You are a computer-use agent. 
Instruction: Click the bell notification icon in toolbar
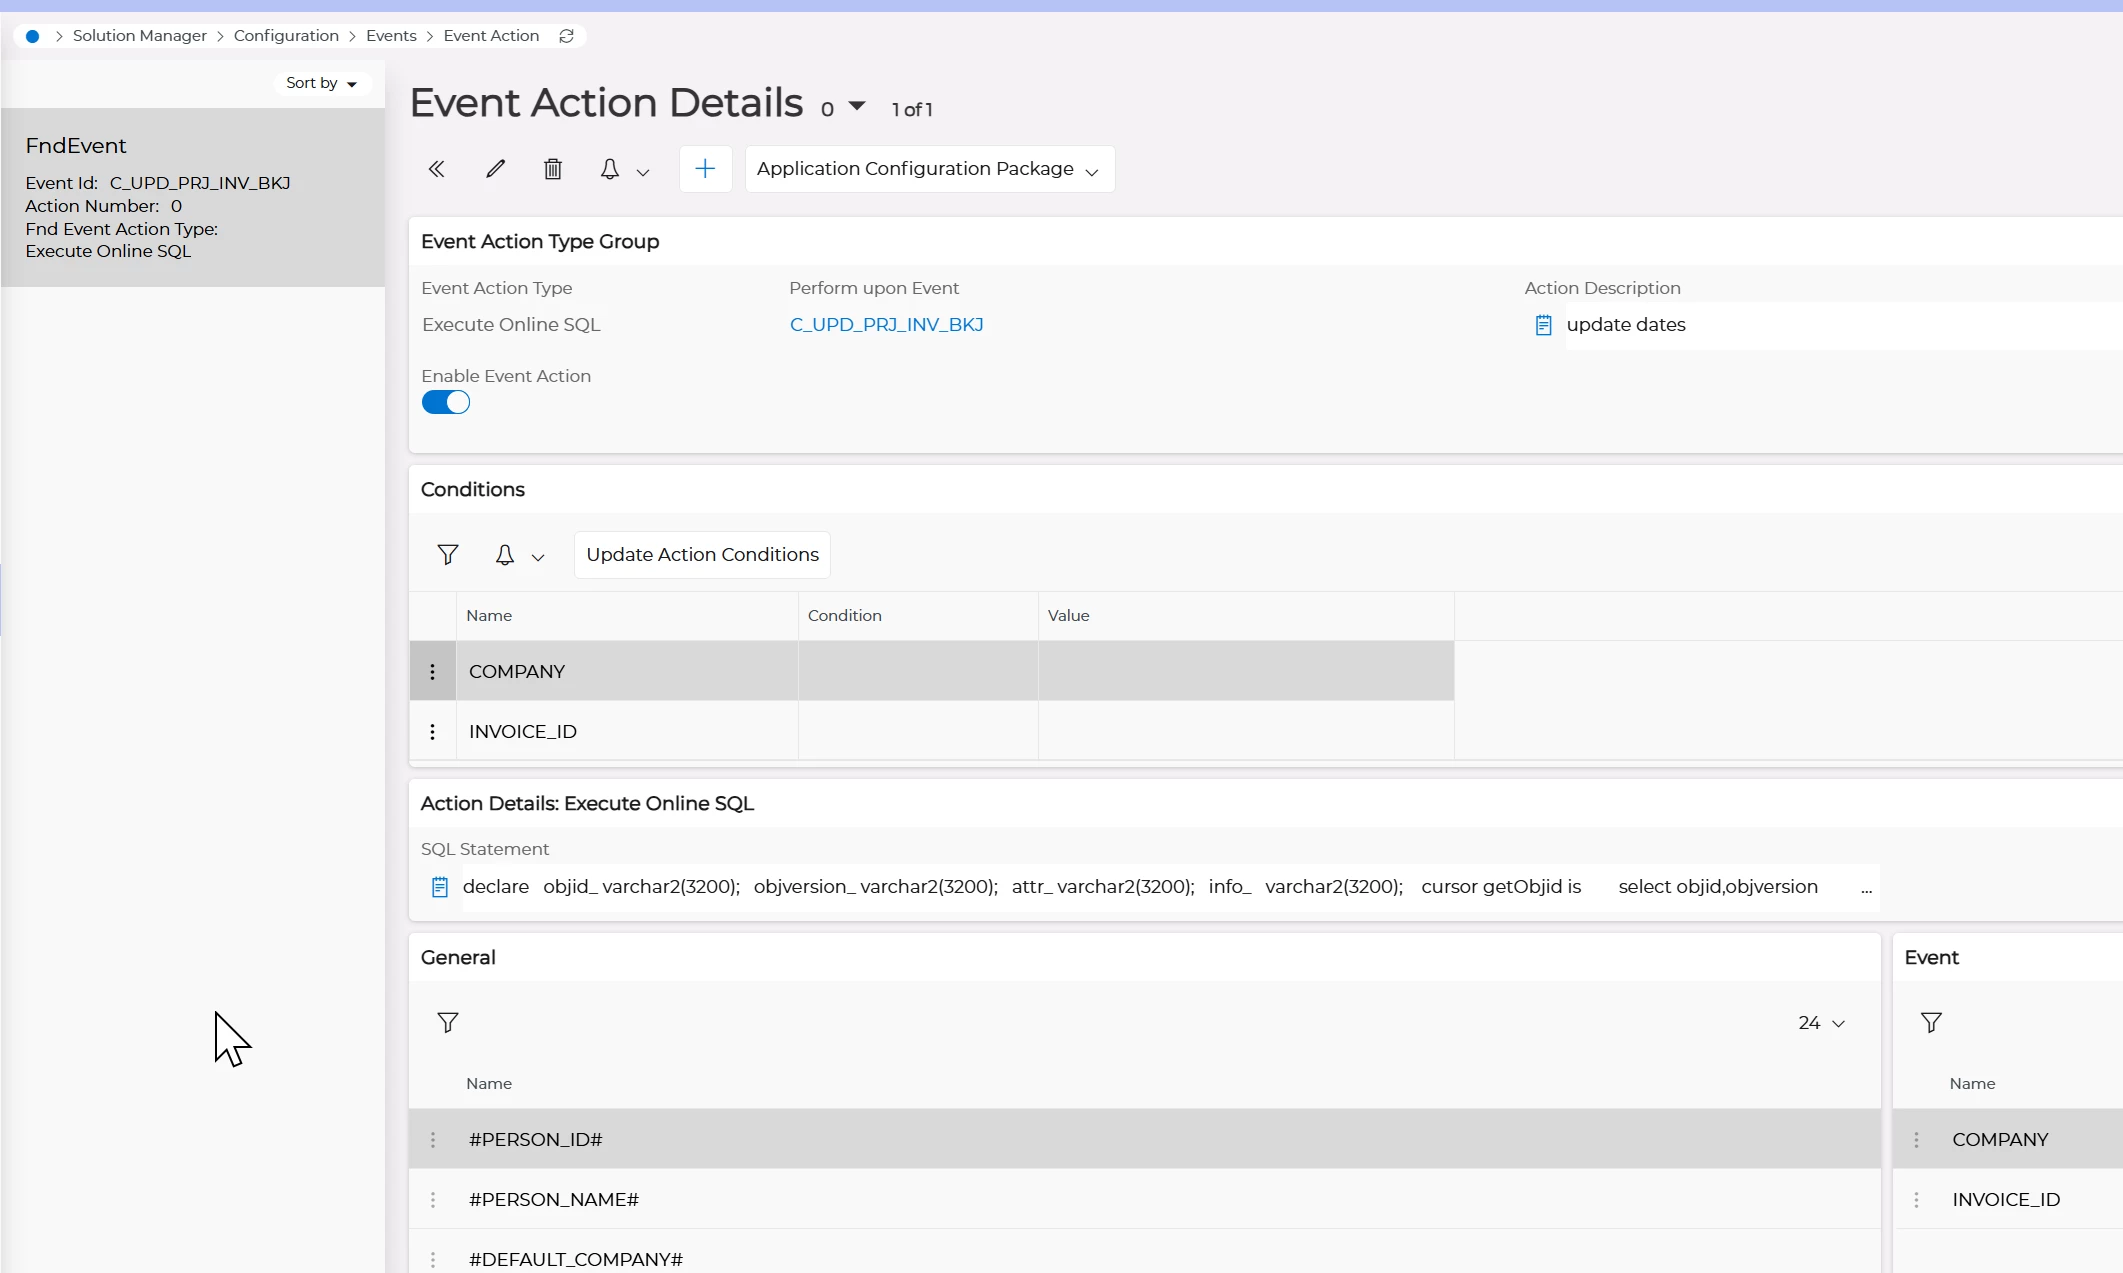[610, 169]
